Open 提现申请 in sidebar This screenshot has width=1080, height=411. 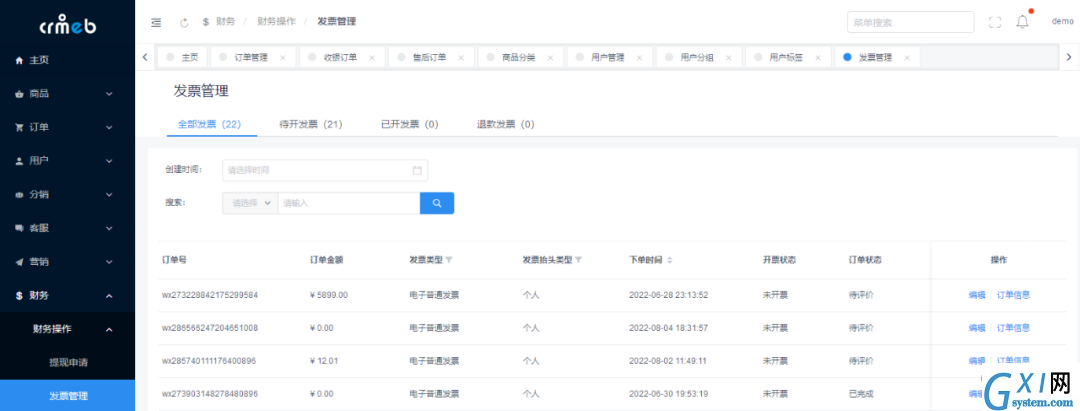[68, 362]
